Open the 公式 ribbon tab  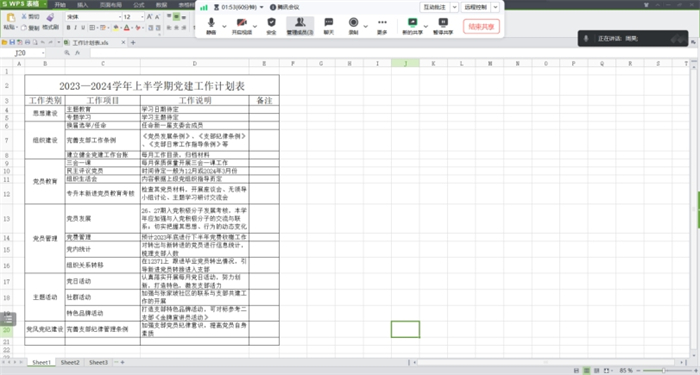[x=138, y=5]
